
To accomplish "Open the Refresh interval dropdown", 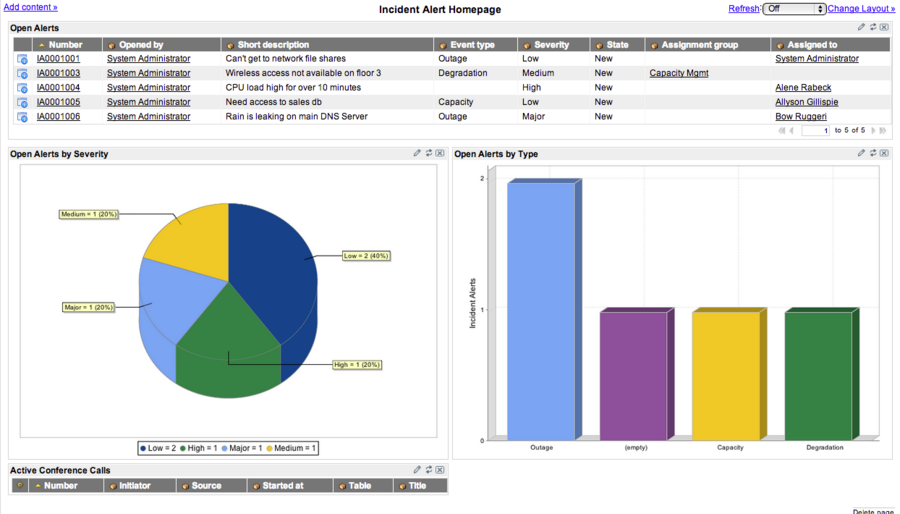I will click(794, 9).
